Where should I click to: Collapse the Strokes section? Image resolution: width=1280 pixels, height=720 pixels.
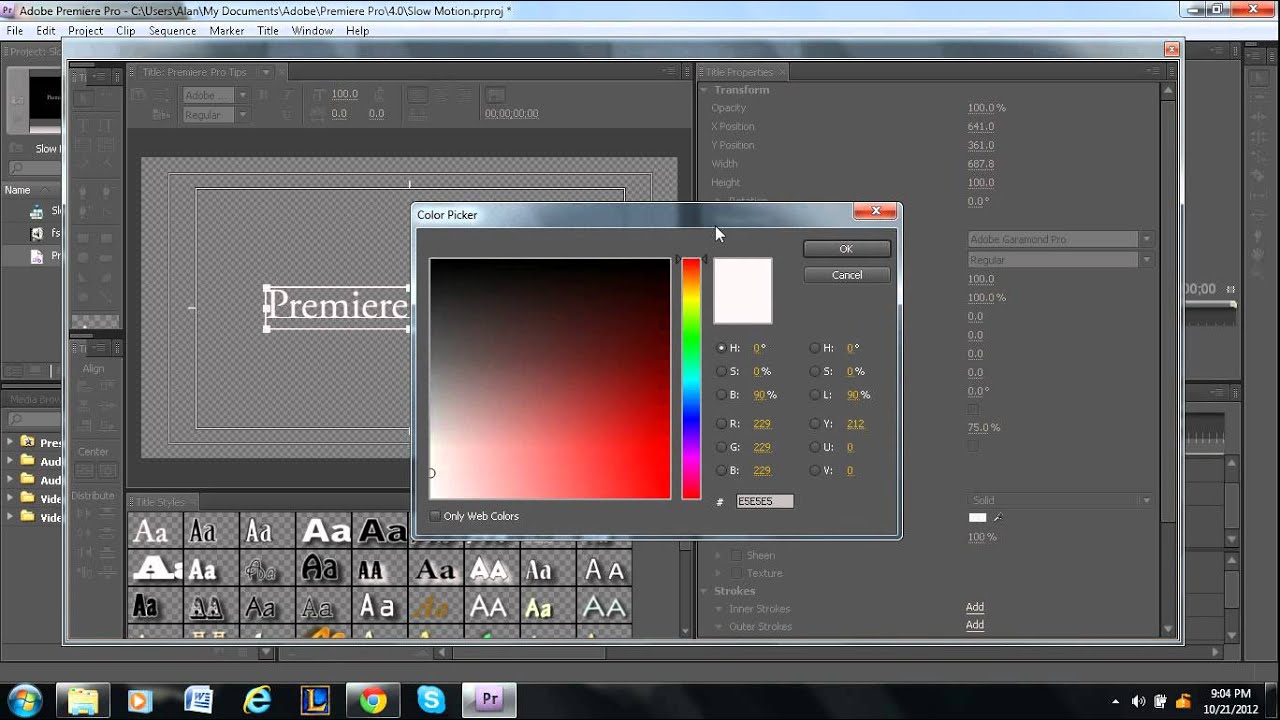coord(704,591)
